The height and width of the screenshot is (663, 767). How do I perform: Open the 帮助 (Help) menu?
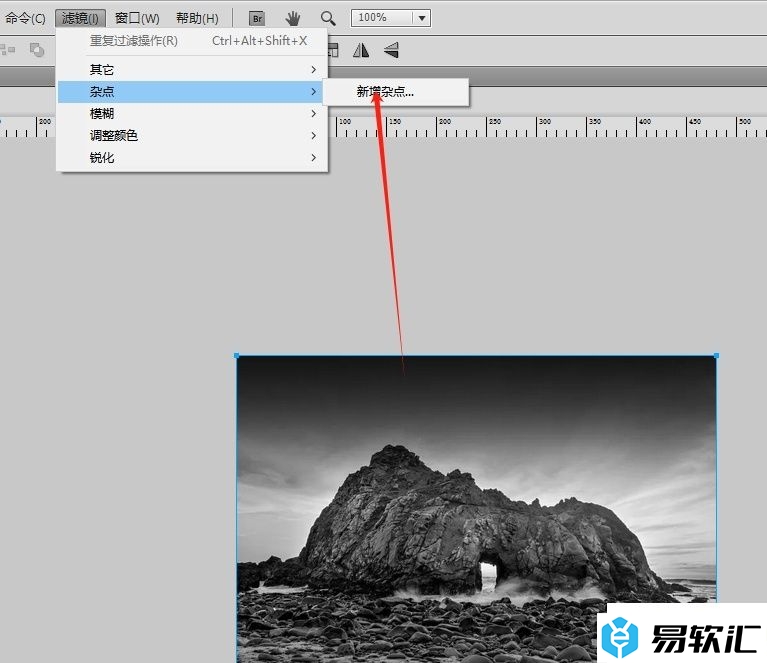click(x=197, y=18)
